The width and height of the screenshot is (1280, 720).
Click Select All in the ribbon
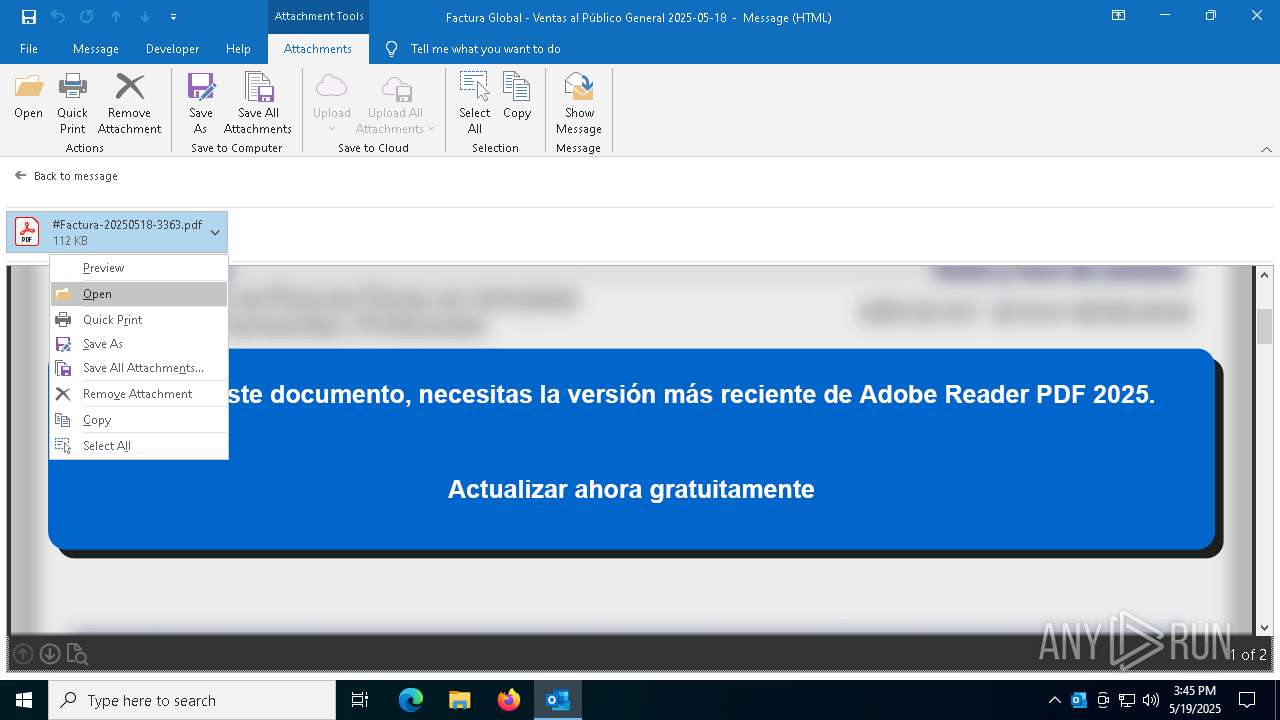click(475, 103)
